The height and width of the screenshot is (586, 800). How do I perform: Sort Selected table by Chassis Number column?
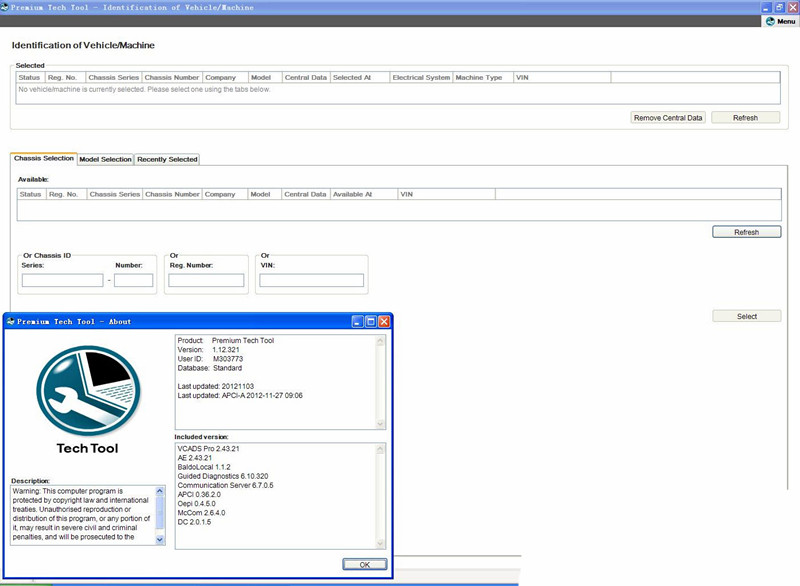[x=172, y=78]
